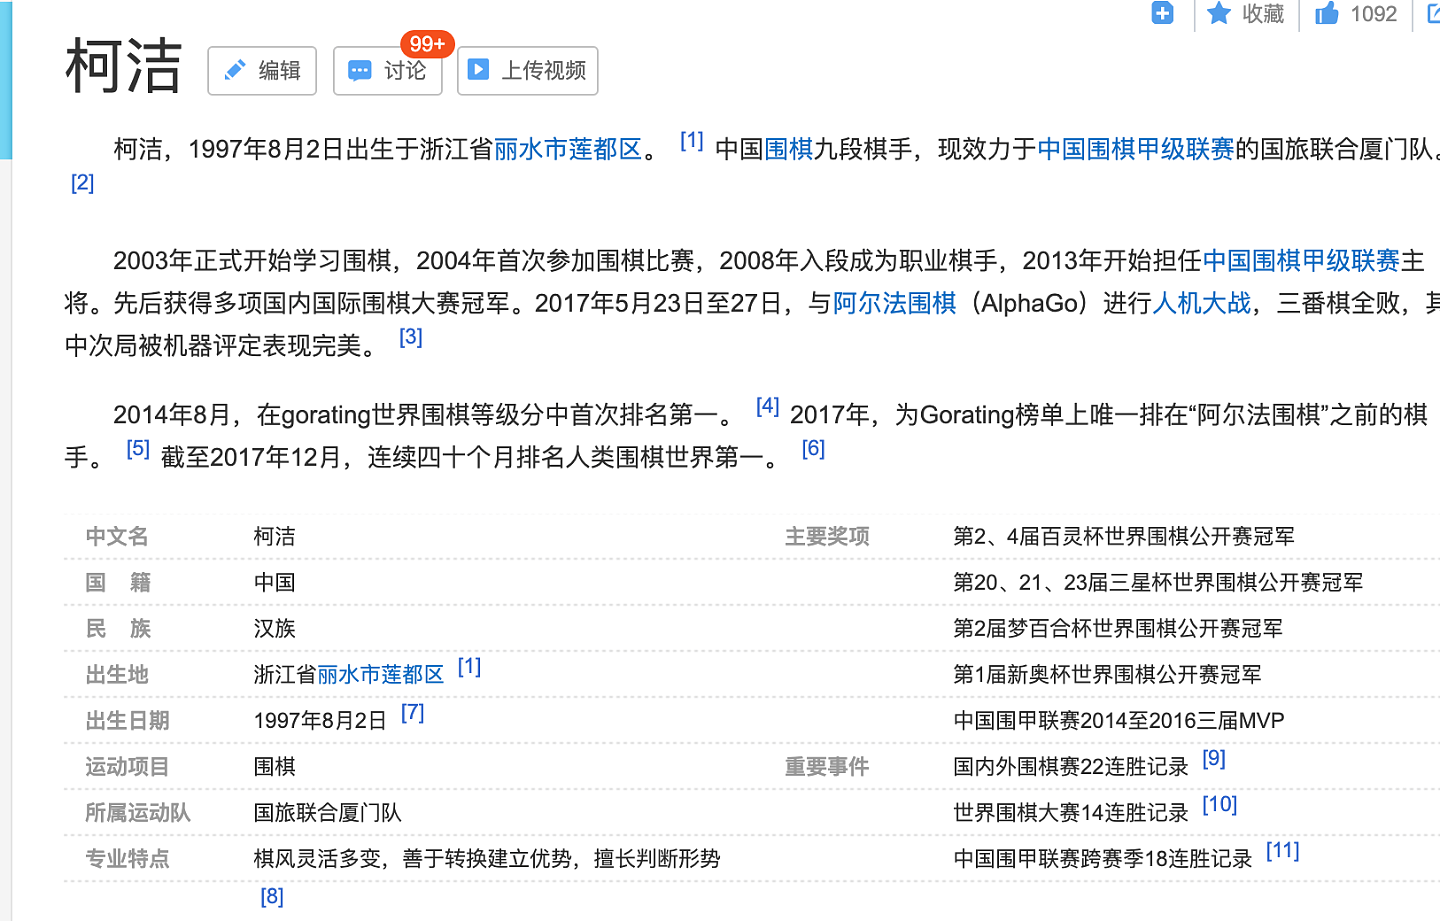Open the 阿尔法围棋 link
Image resolution: width=1440 pixels, height=921 pixels.
click(x=895, y=303)
